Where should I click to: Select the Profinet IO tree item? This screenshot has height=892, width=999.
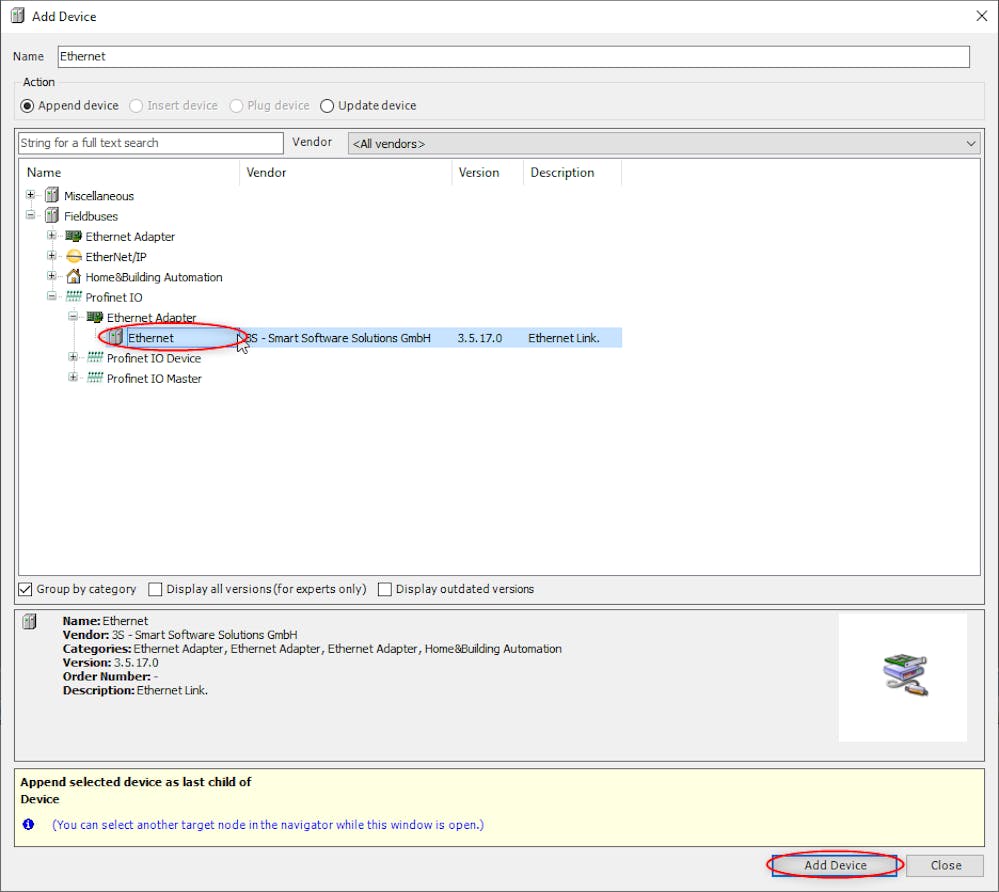[x=113, y=298]
